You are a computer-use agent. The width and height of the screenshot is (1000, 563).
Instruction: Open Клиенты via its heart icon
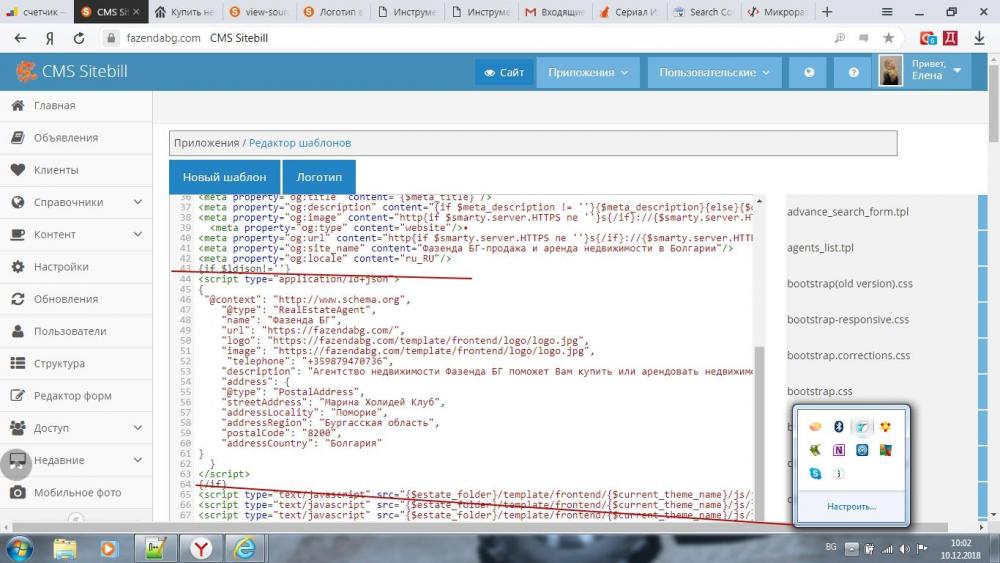17,170
